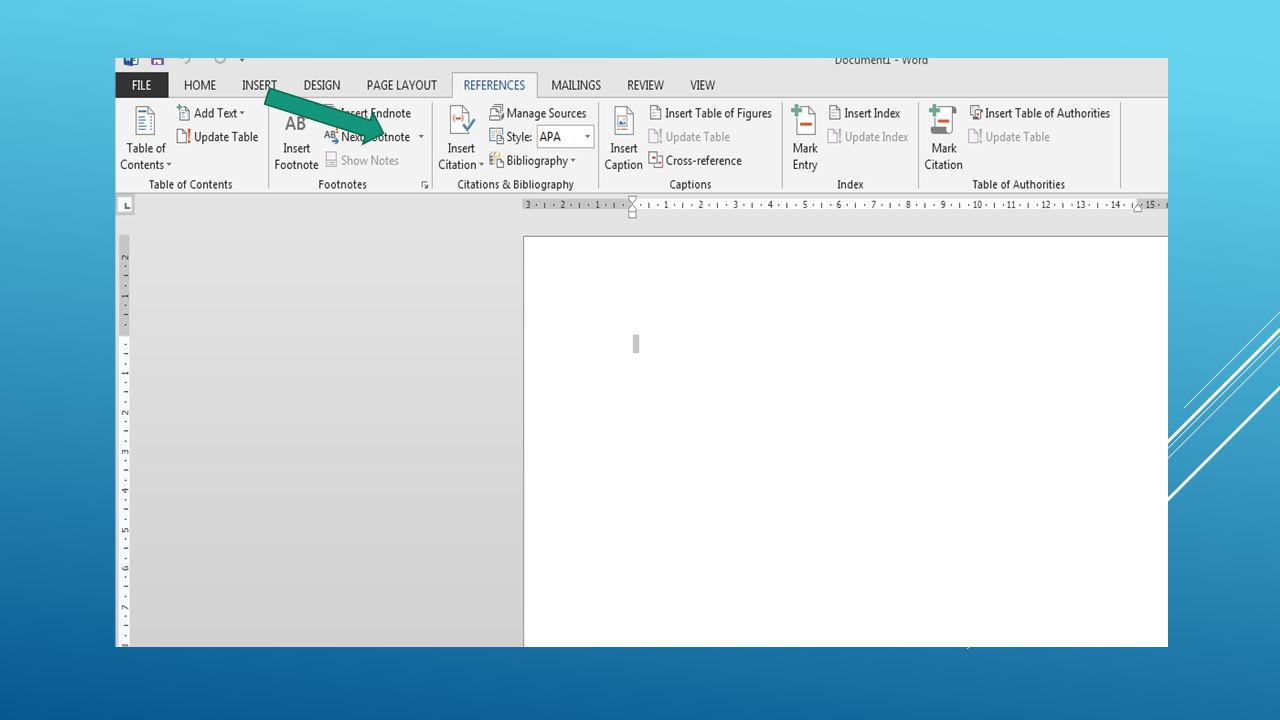
Task: Open the PAGE LAYOUT tab
Action: point(402,85)
